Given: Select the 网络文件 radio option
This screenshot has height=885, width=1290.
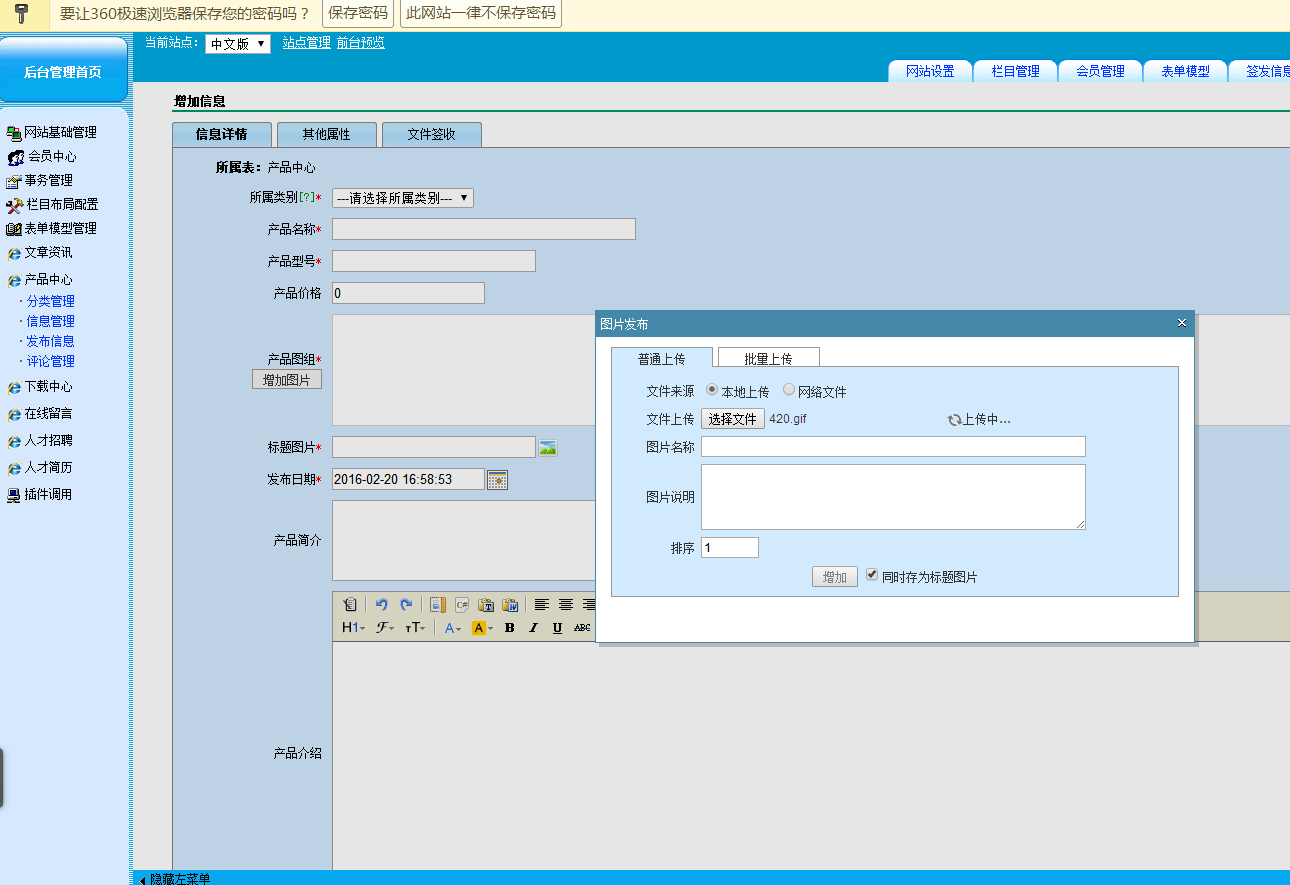Looking at the screenshot, I should [x=789, y=391].
